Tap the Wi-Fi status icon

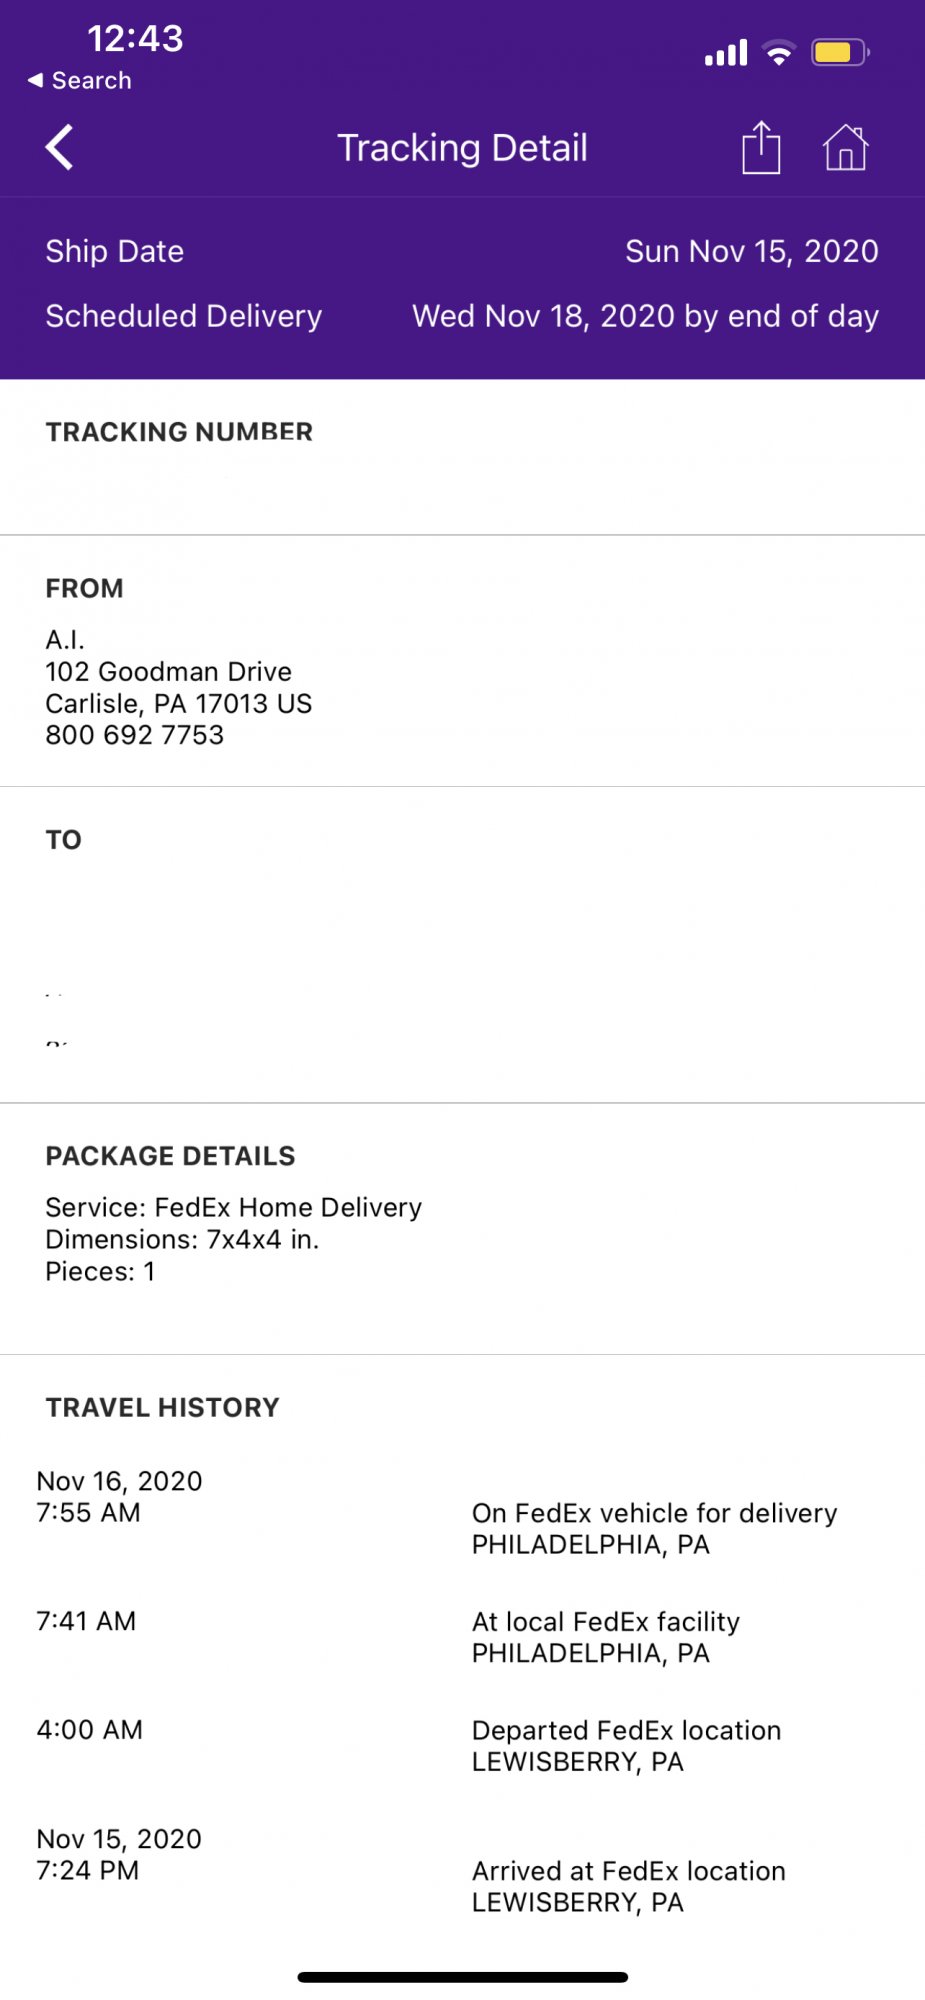pos(778,53)
